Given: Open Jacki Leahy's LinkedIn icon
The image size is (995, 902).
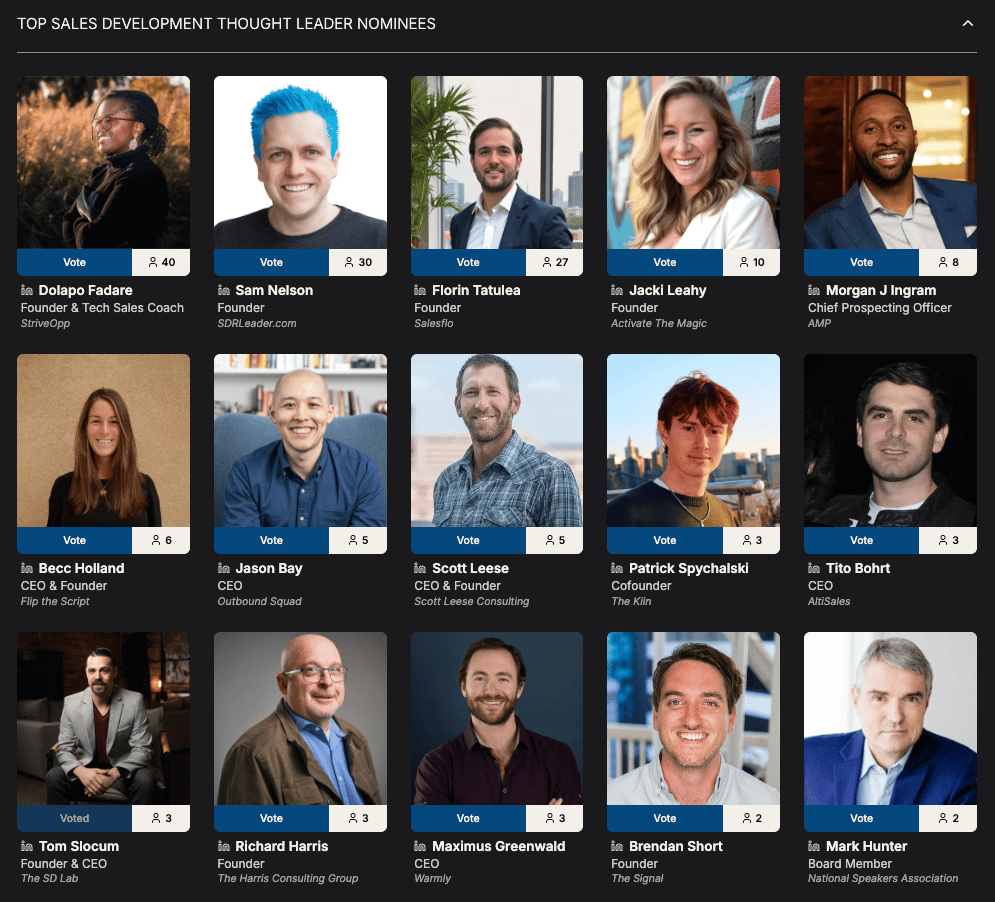Looking at the screenshot, I should (617, 290).
